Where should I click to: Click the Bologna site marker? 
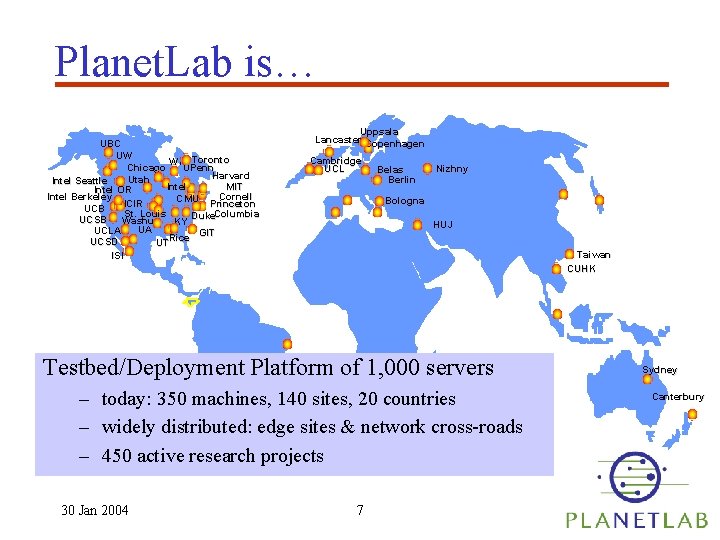pos(379,201)
